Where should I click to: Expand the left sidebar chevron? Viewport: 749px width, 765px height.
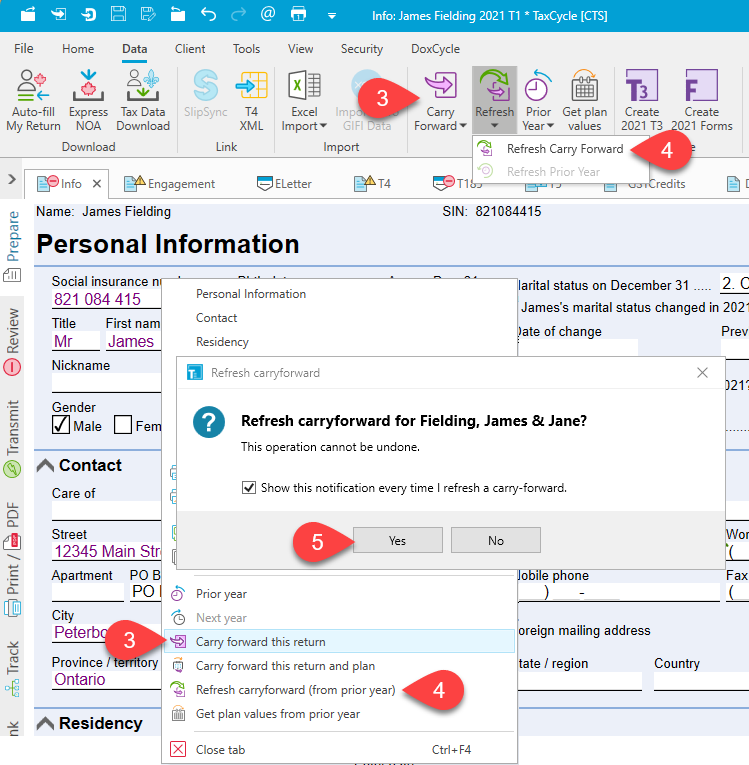click(x=12, y=179)
